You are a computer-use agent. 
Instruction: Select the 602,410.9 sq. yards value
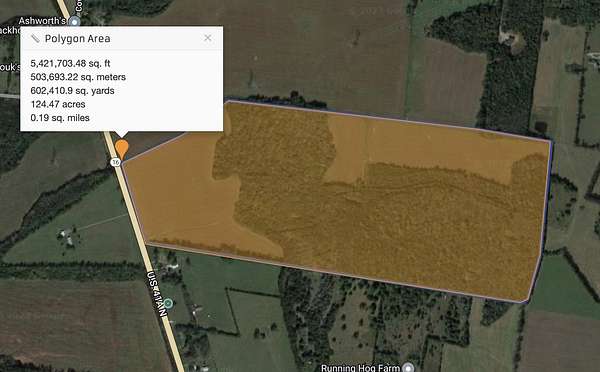72,91
